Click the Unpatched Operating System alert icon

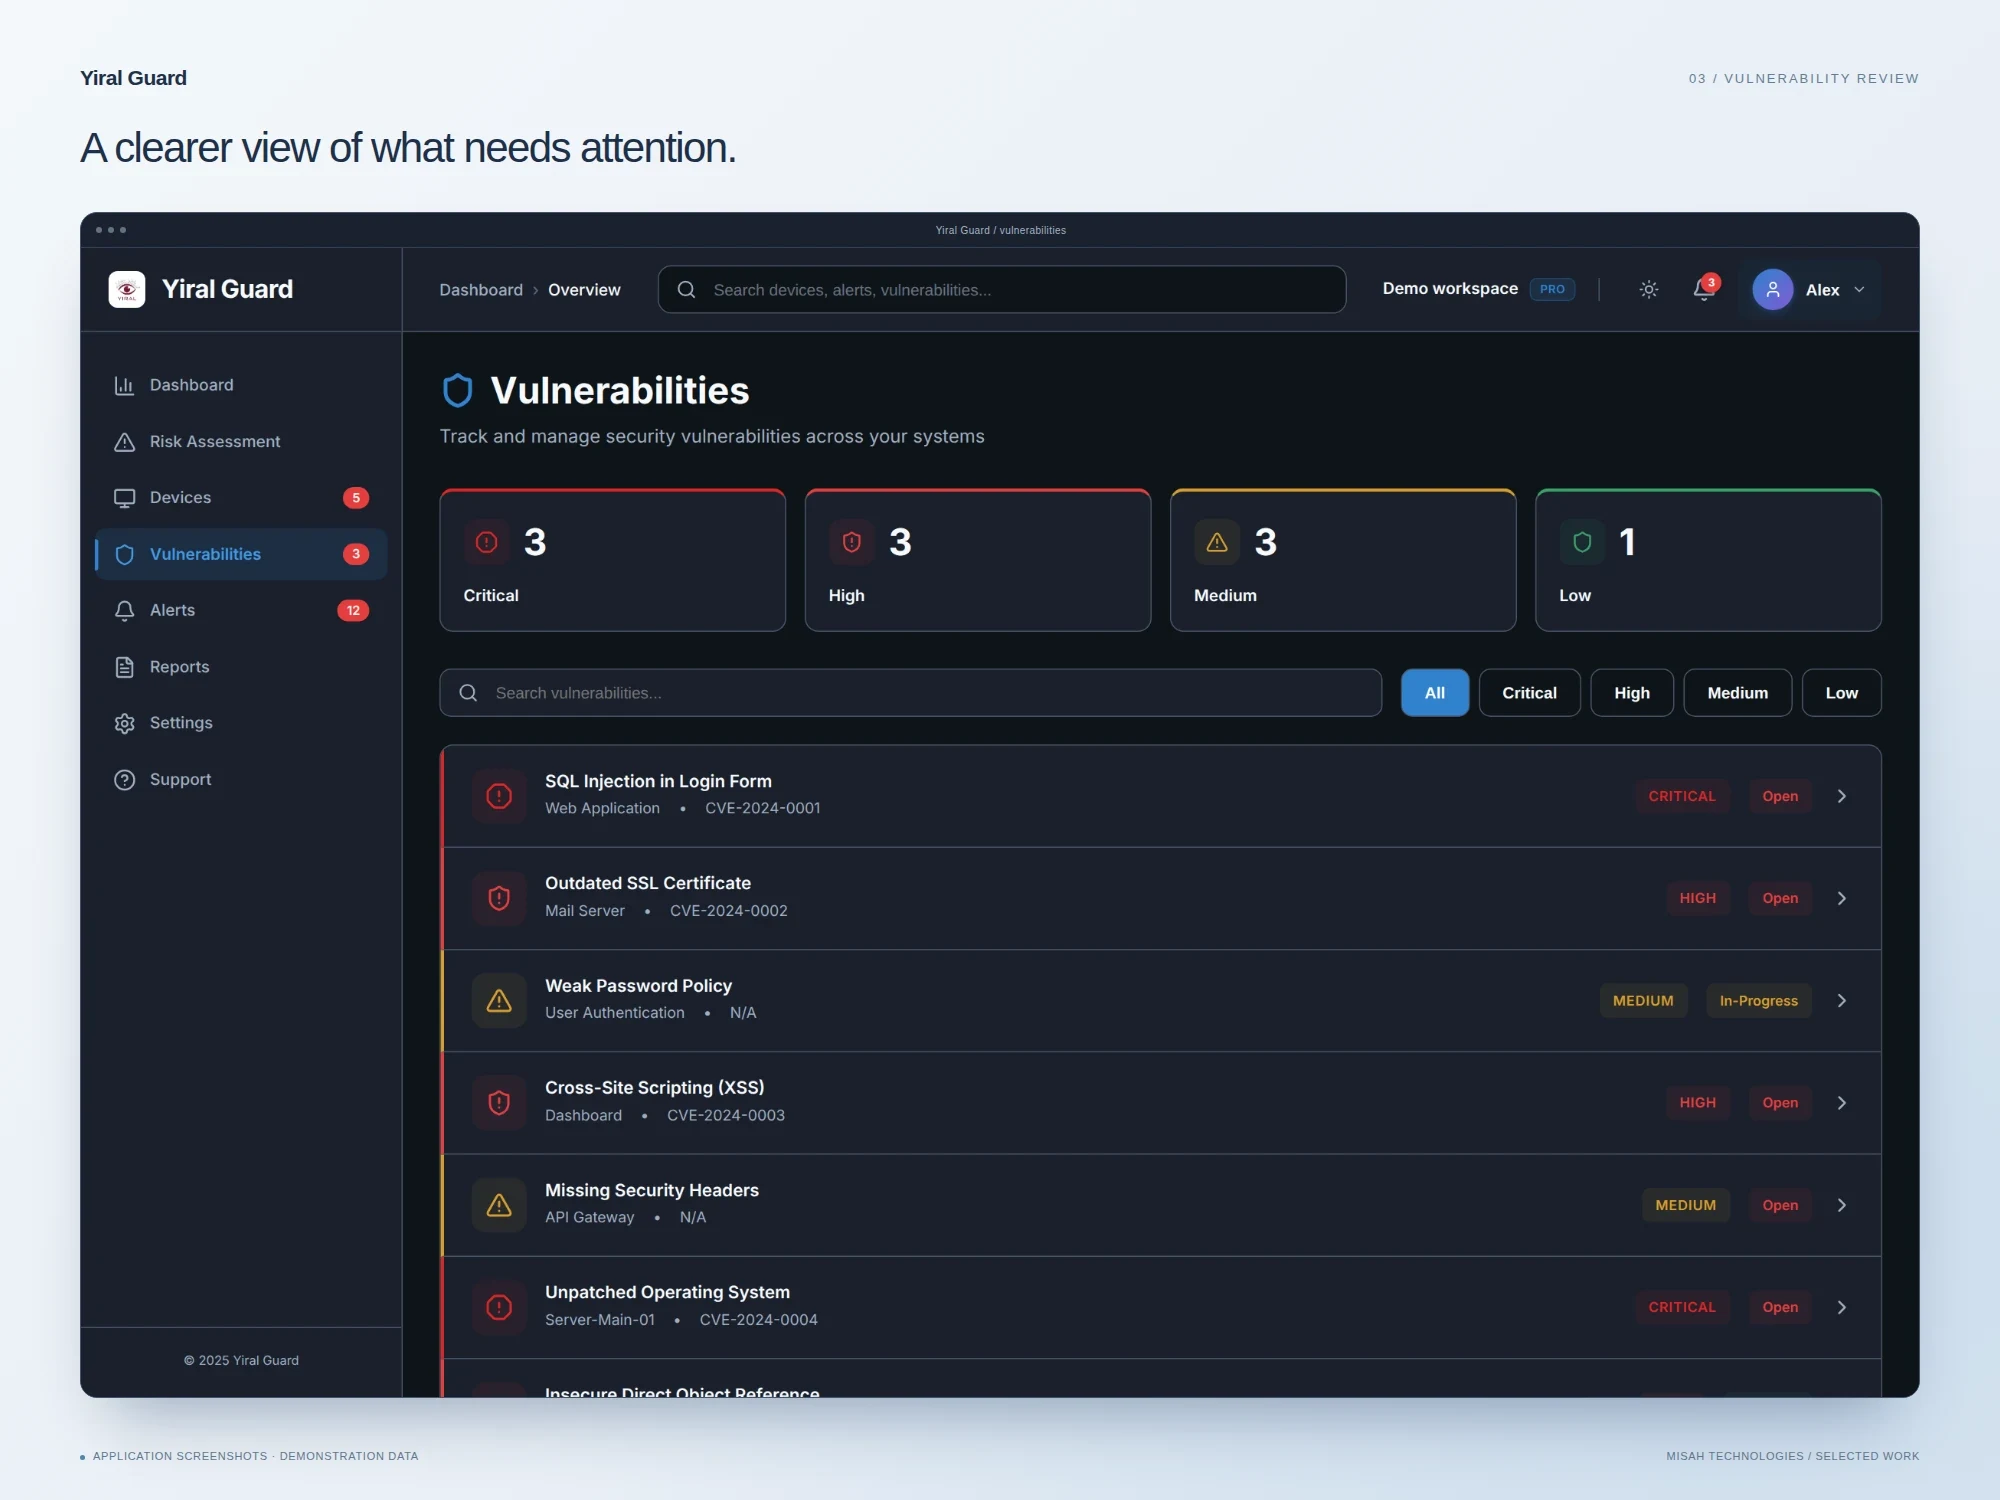tap(499, 1307)
